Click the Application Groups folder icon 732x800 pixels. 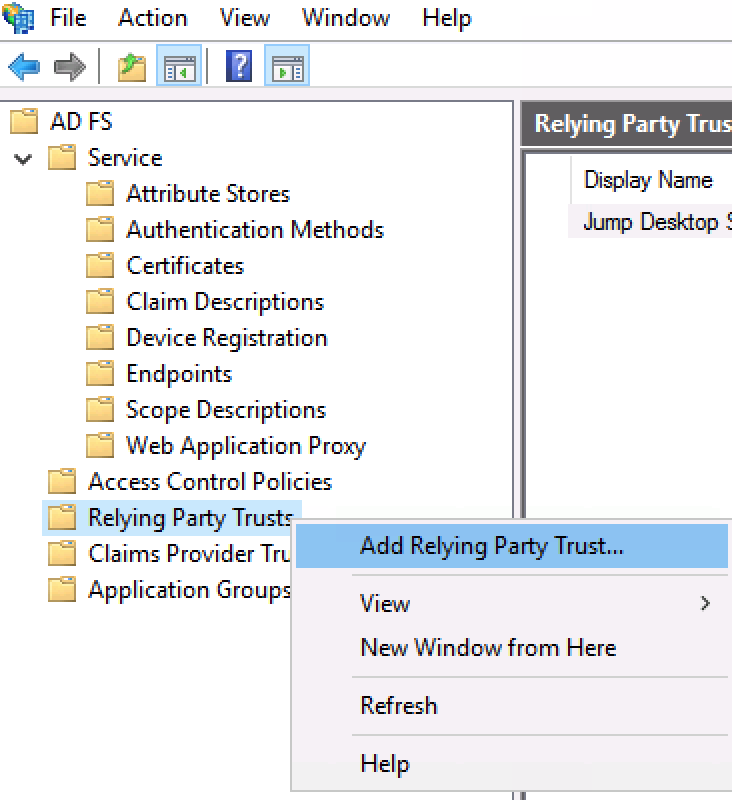click(x=62, y=590)
